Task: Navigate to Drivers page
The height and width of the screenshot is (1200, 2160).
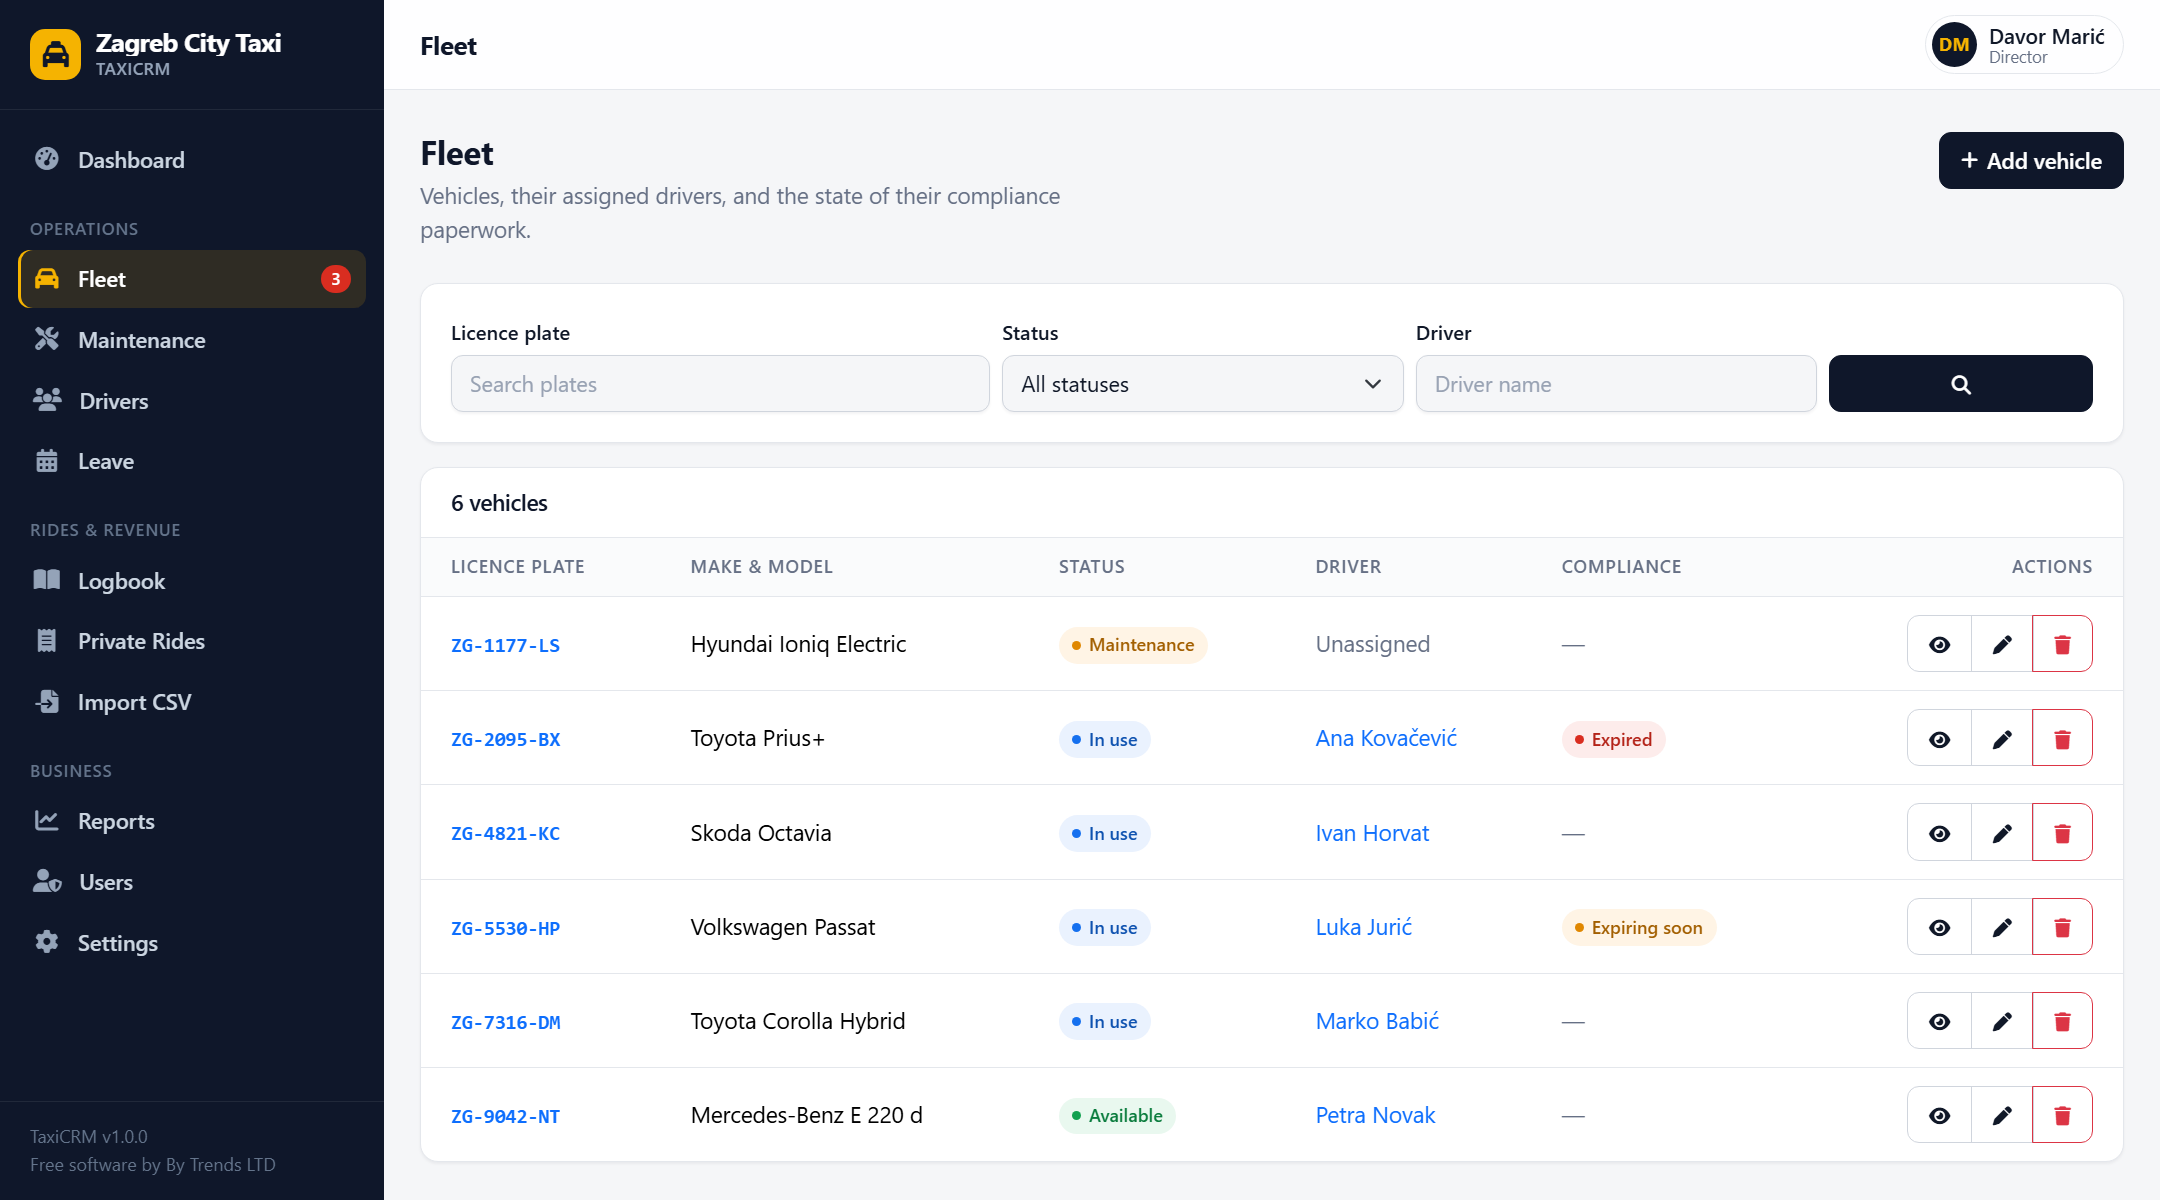Action: coord(192,401)
